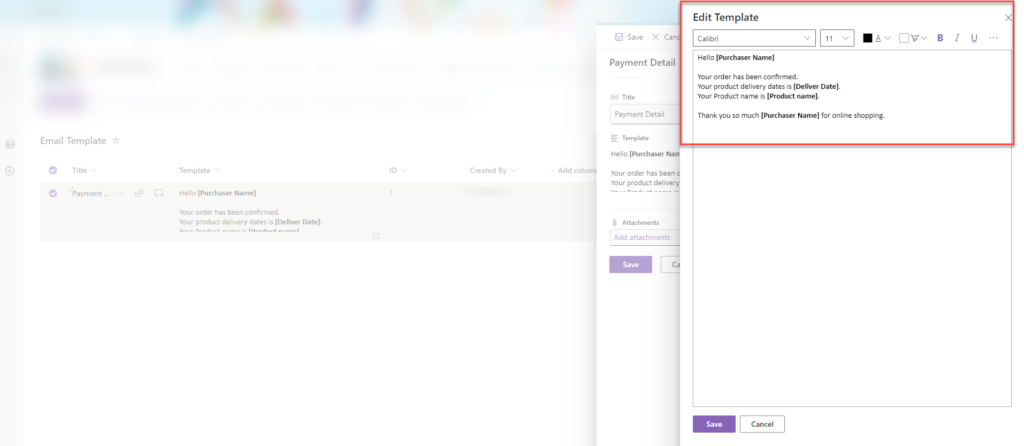Toggle bold formatting in Edit Template toolbar
Image resolution: width=1024 pixels, height=446 pixels.
point(940,38)
